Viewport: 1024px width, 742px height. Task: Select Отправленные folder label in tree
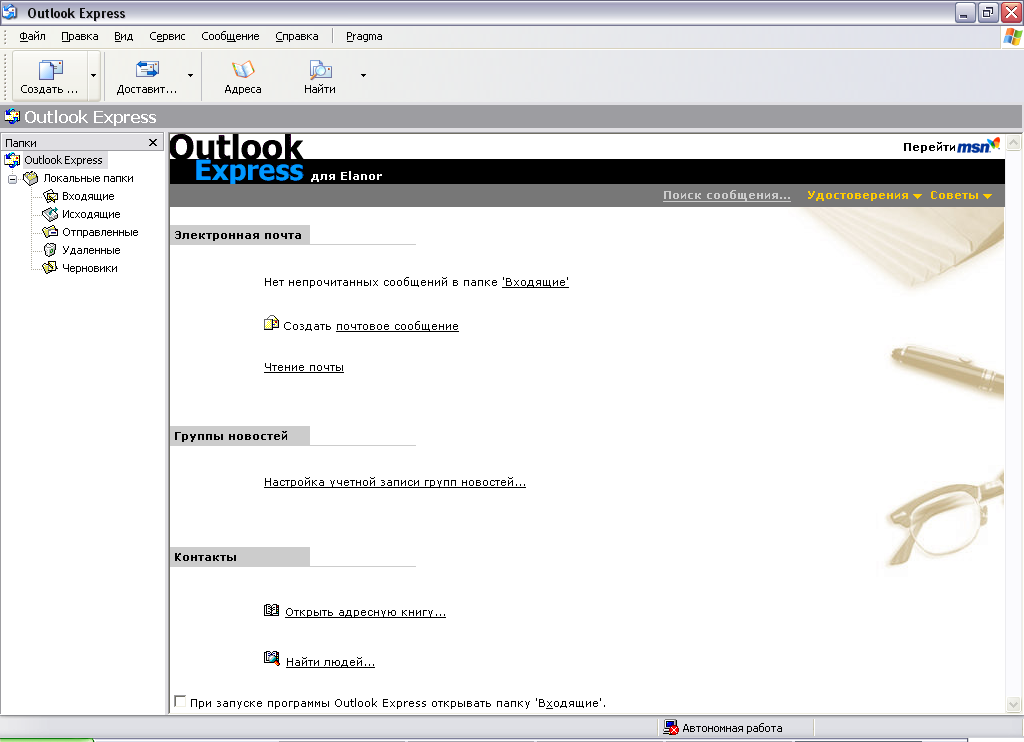100,232
